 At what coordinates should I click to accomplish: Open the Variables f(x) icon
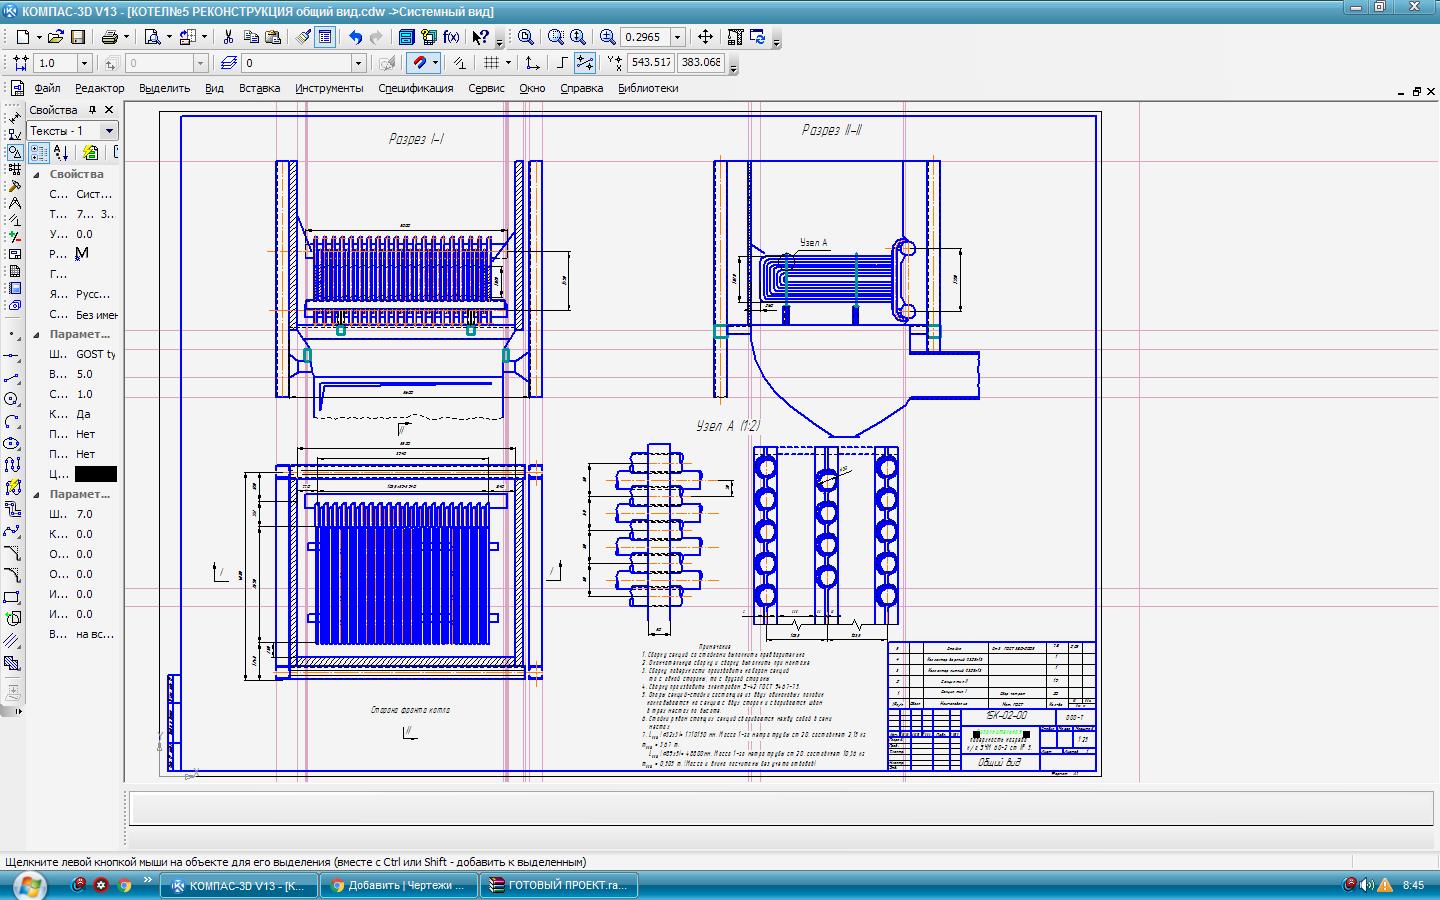pos(452,37)
